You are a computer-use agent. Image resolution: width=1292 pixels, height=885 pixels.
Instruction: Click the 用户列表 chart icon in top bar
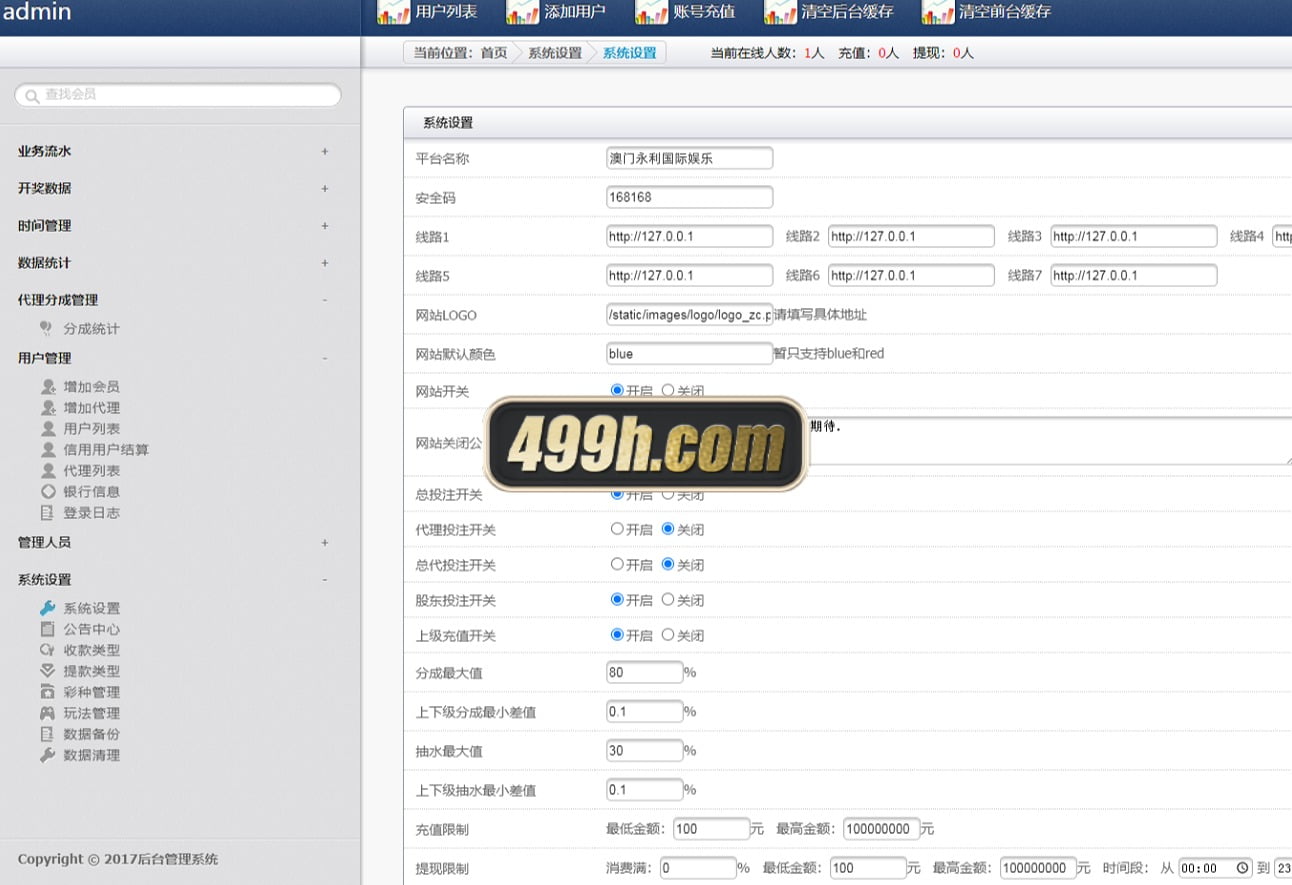point(393,11)
